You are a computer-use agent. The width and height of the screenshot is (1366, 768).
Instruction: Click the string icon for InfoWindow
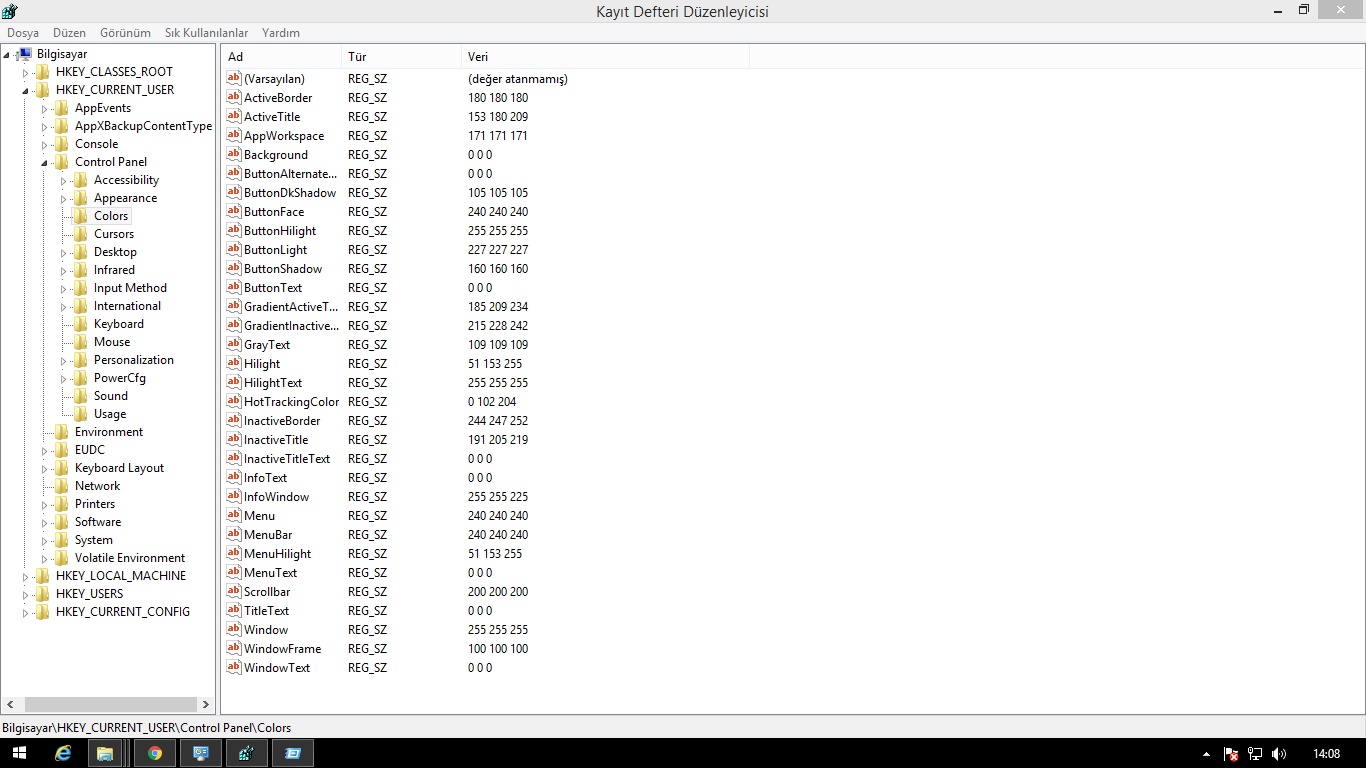point(234,497)
